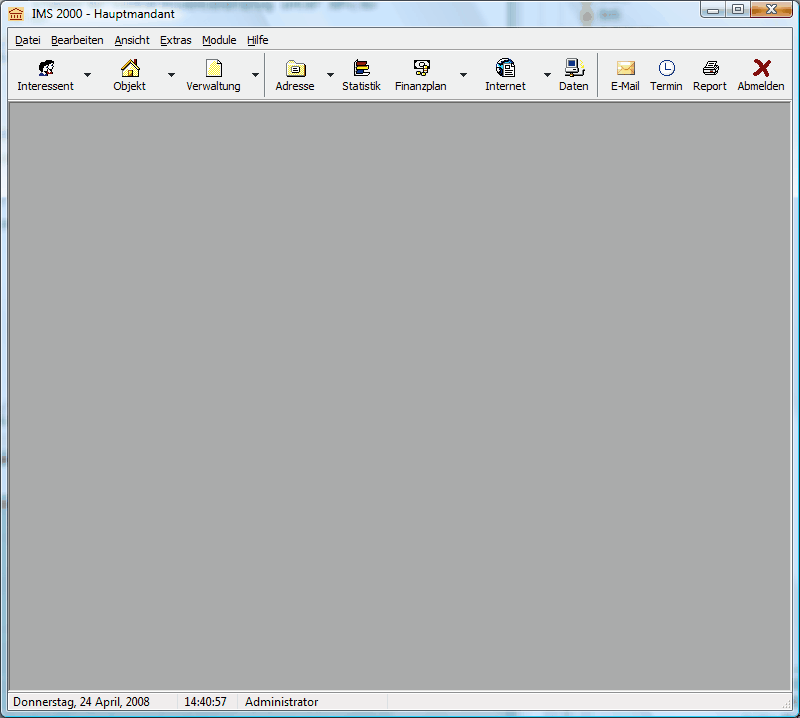
Task: Open the Module menu
Action: (x=219, y=40)
